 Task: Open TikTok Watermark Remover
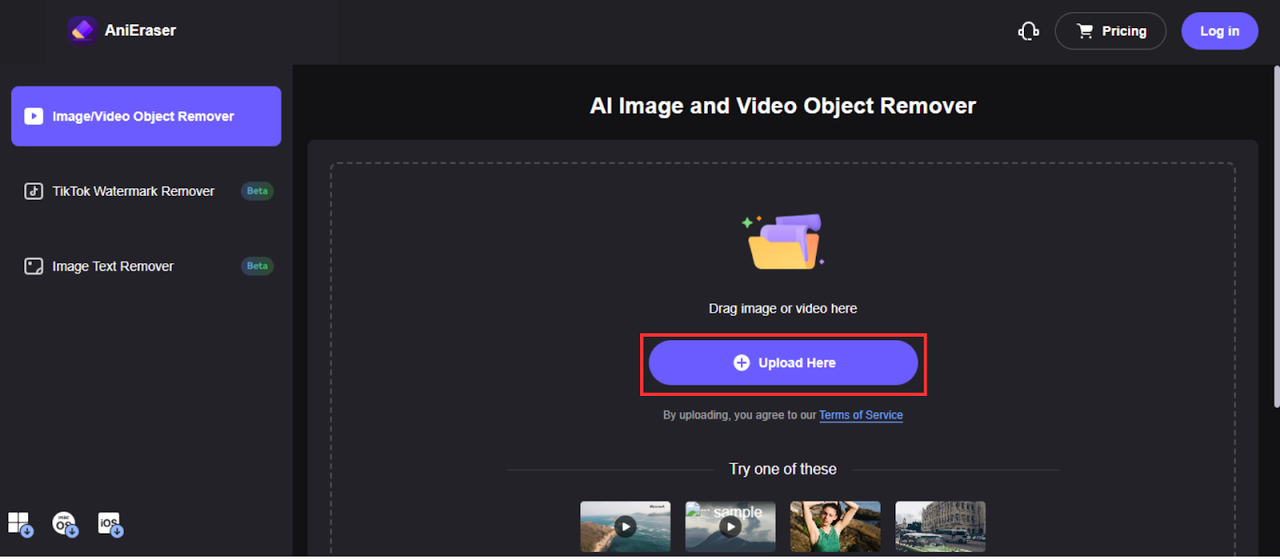[146, 191]
